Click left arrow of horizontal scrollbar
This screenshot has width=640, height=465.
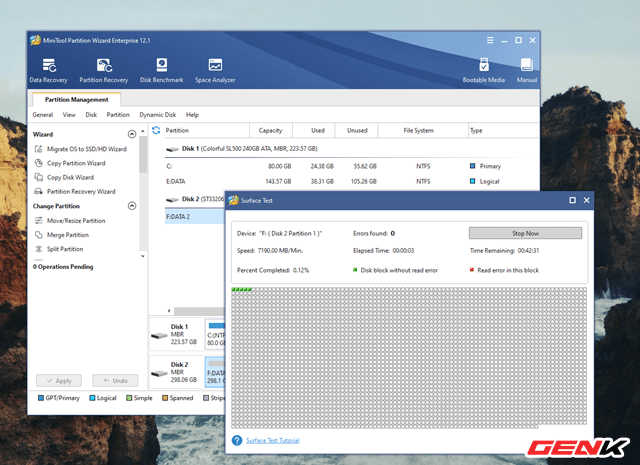(169, 311)
